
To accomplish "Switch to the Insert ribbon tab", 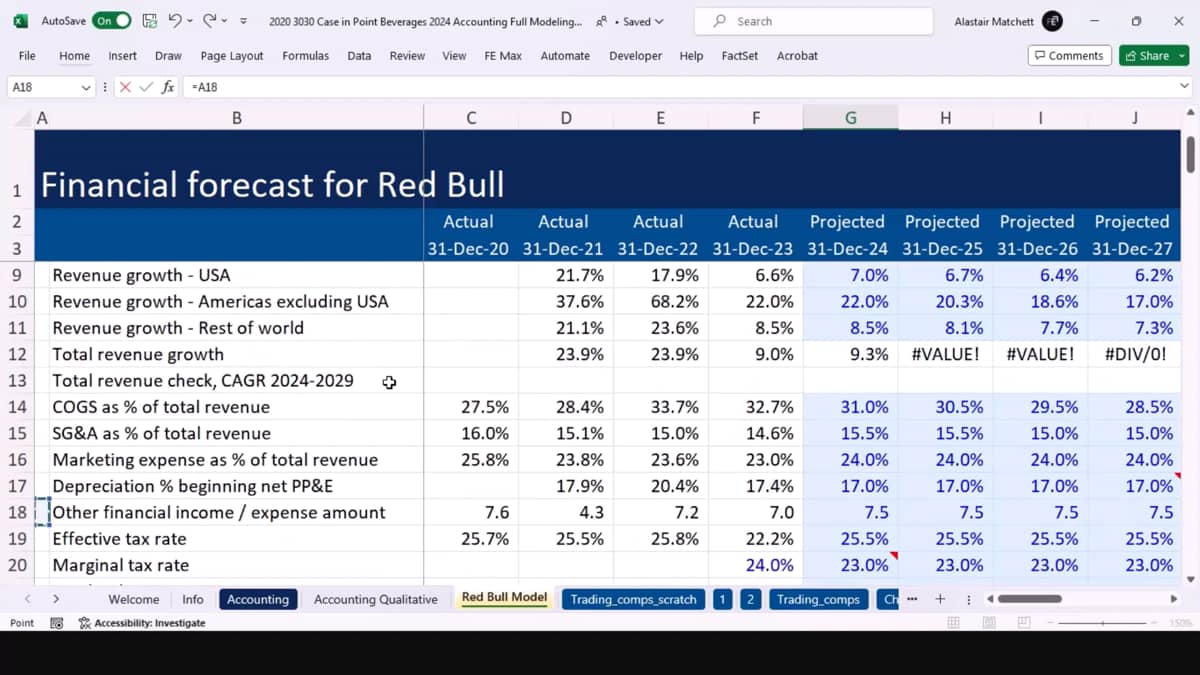I will (123, 56).
